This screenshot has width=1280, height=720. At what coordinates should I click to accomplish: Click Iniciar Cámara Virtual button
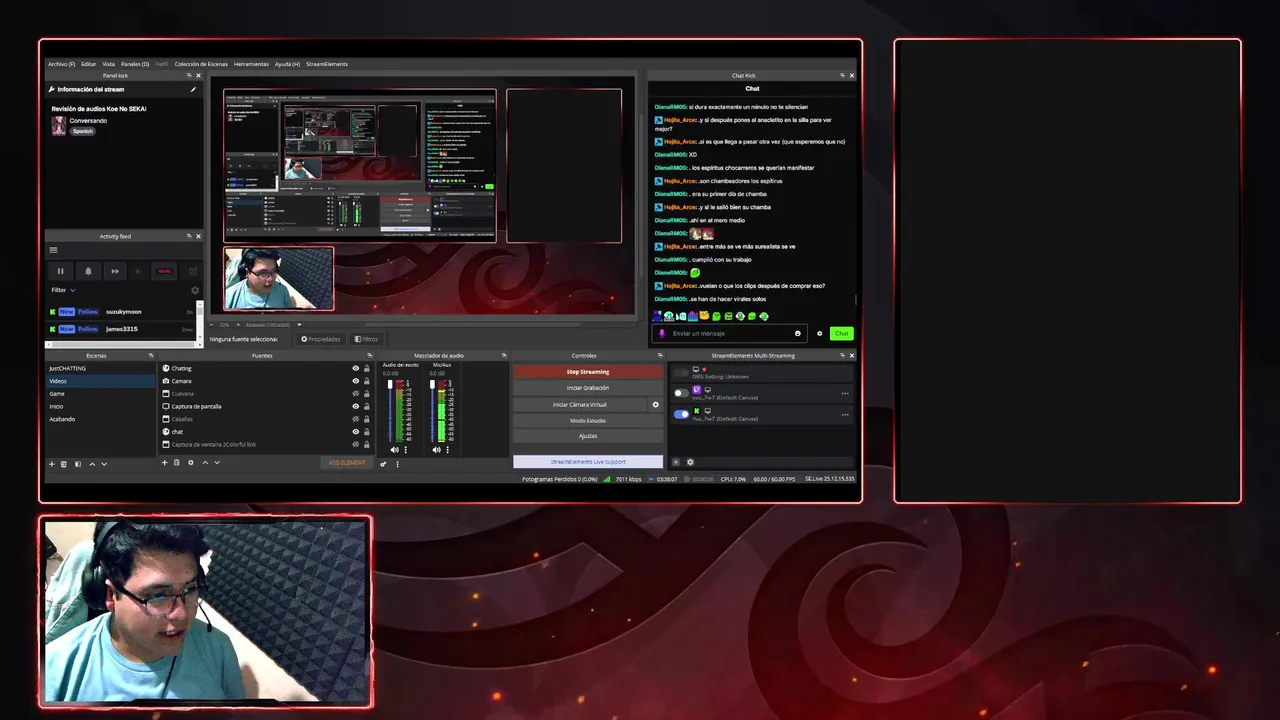[580, 405]
